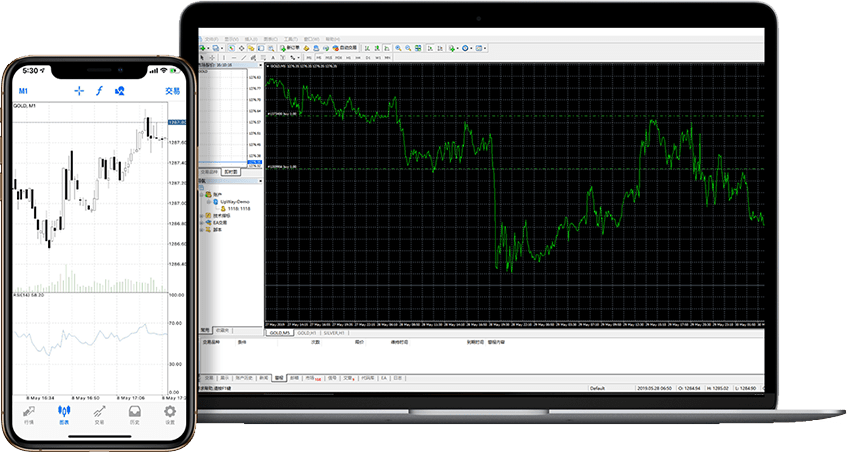Open indicators via the f icon
The height and width of the screenshot is (461, 851).
[99, 91]
